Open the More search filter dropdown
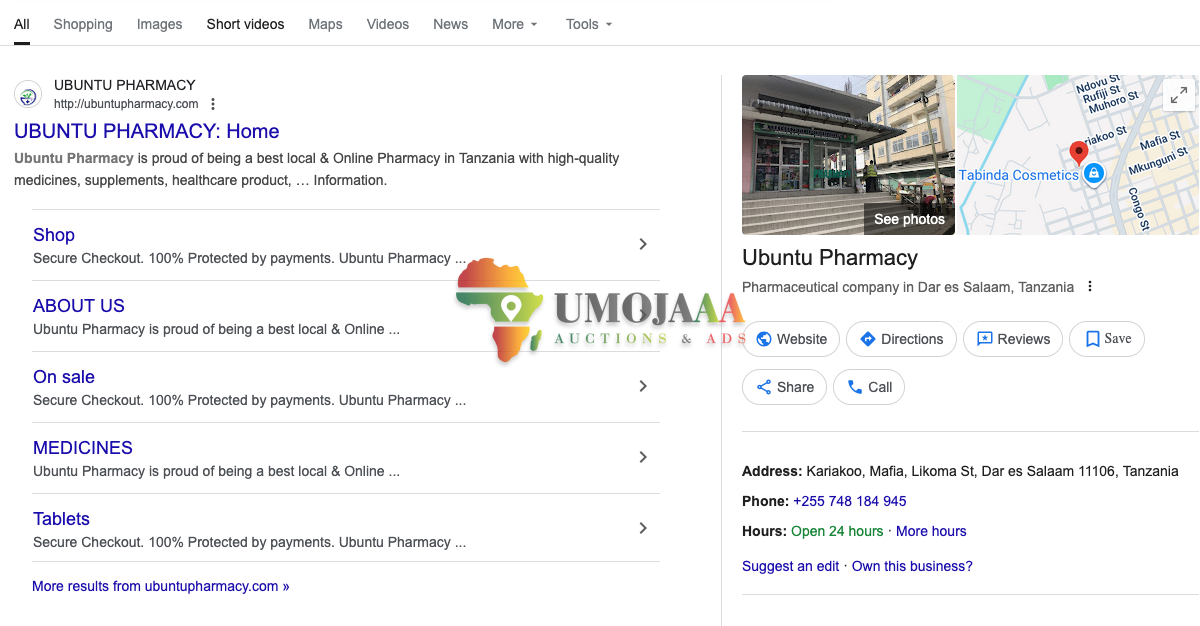Image resolution: width=1200 pixels, height=626 pixels. coord(515,24)
